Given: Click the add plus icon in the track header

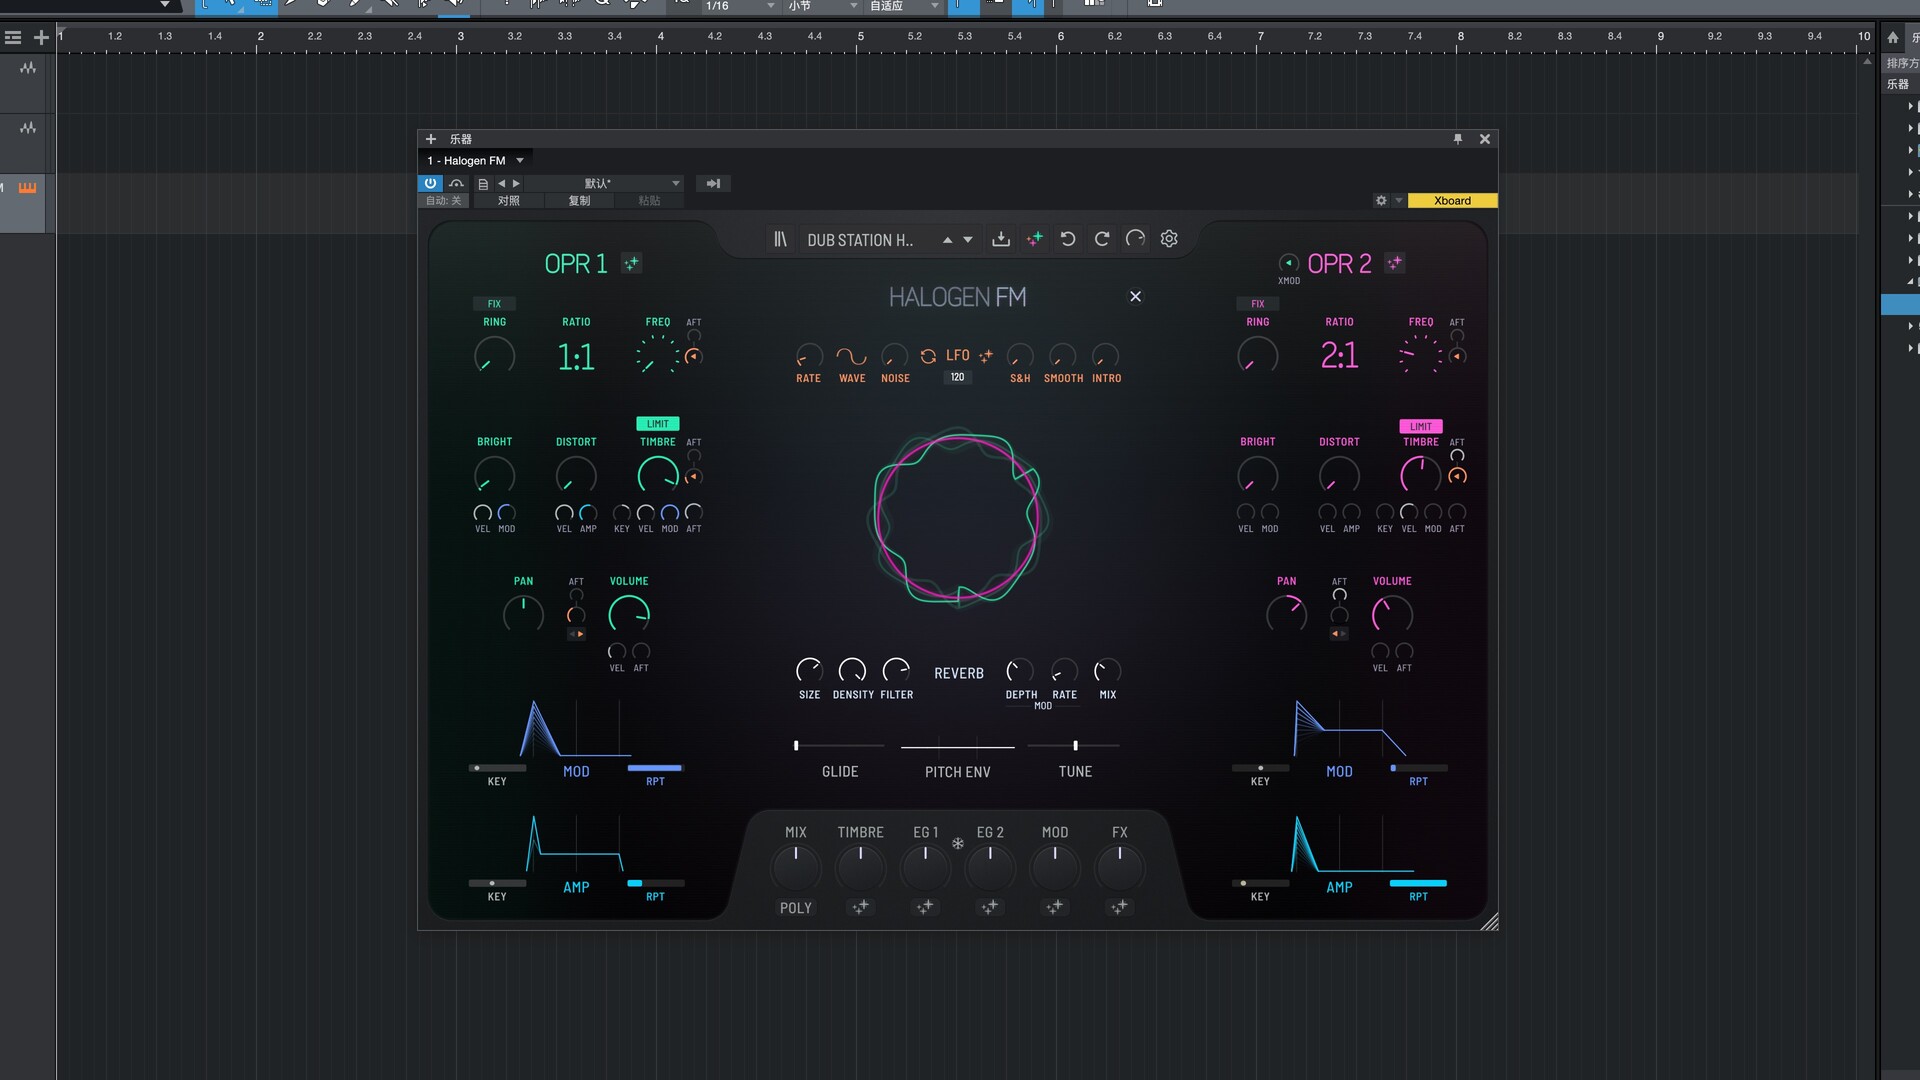Looking at the screenshot, I should tap(41, 38).
